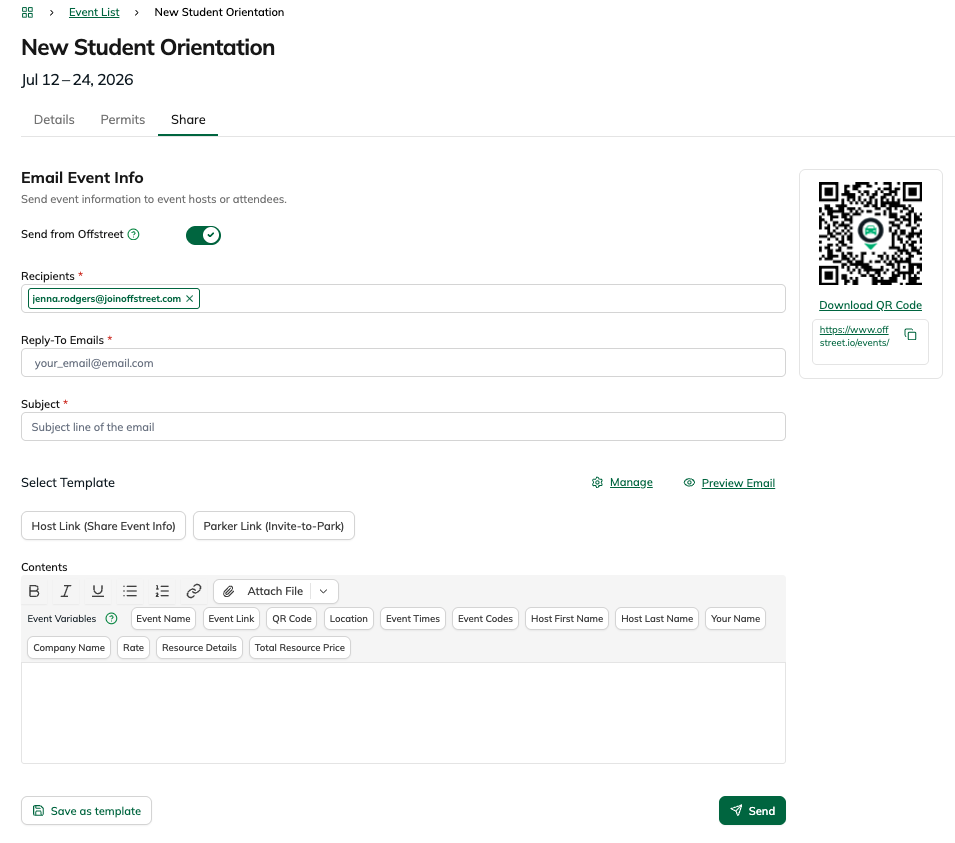Copy the event URL
The height and width of the screenshot is (843, 955).
911,334
